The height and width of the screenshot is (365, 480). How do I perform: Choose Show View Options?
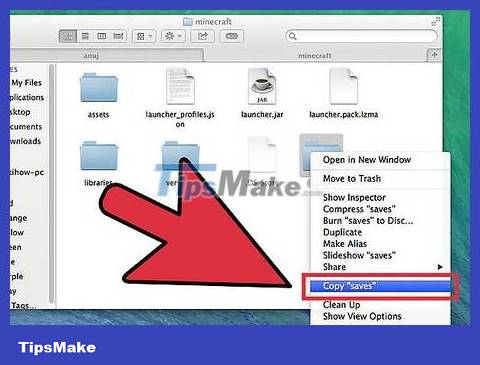380,316
